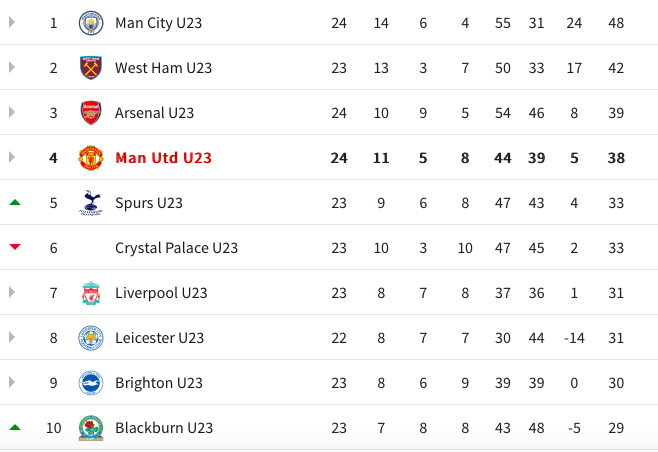This screenshot has height=452, width=658.
Task: Click the green up arrow beside Spurs U23
Action: (14, 203)
